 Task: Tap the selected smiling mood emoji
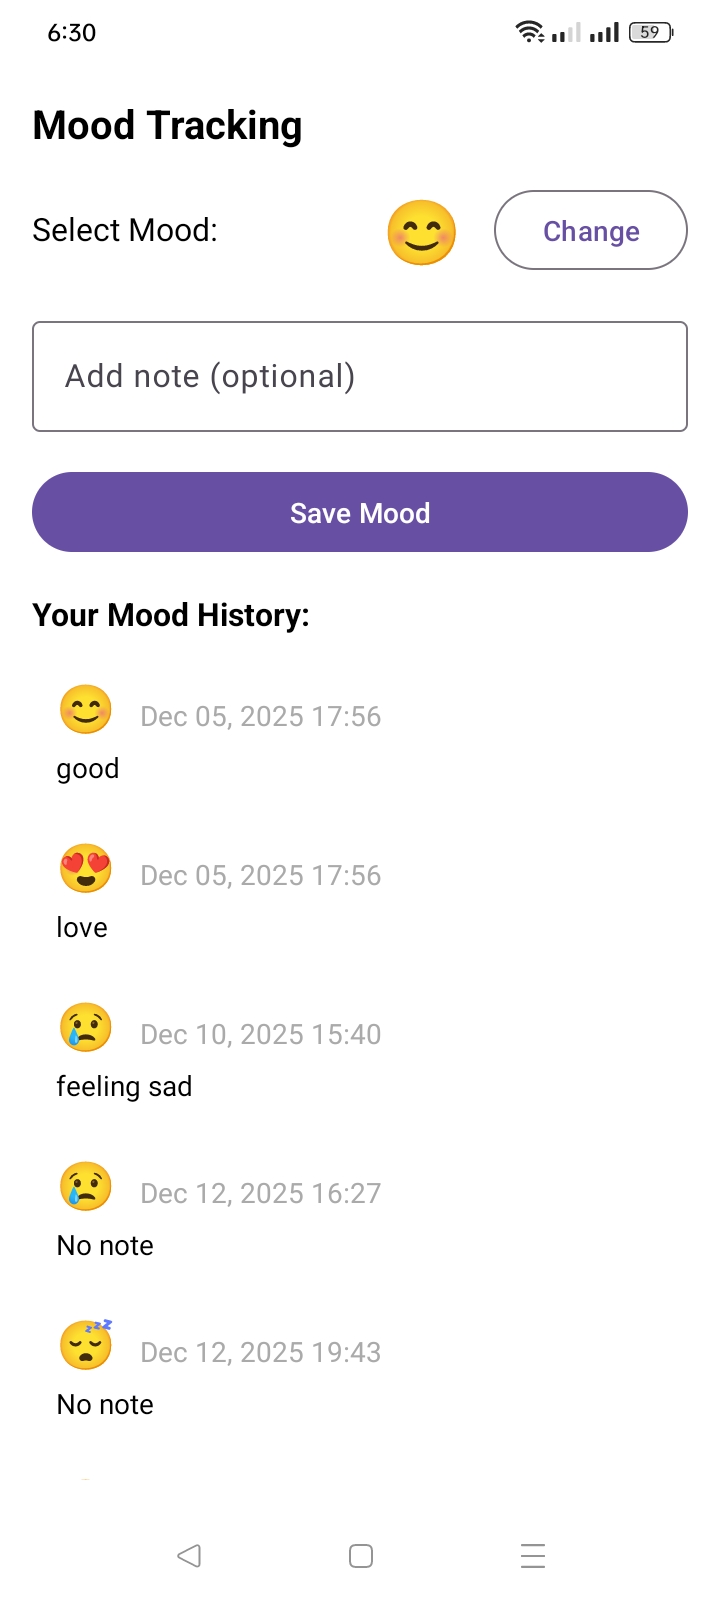coord(421,232)
